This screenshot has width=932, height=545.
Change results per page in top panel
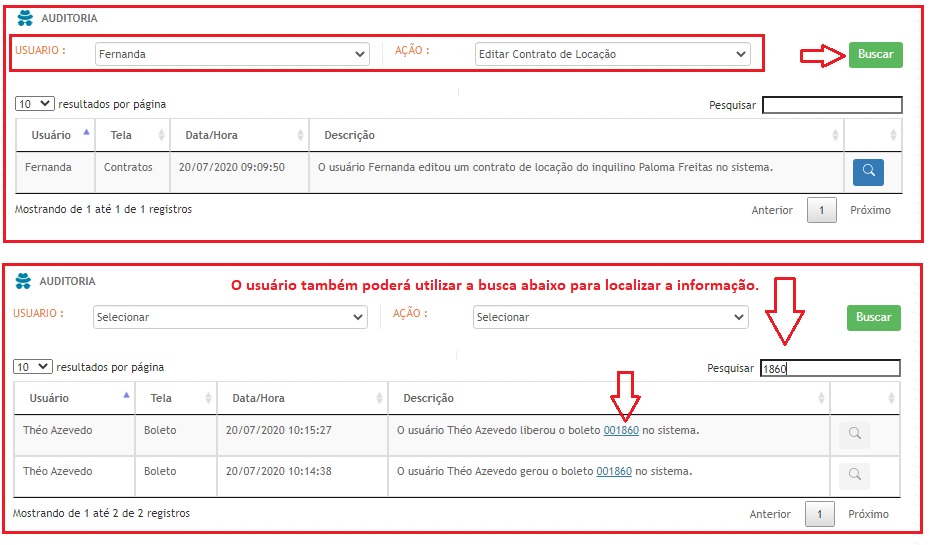(x=35, y=104)
